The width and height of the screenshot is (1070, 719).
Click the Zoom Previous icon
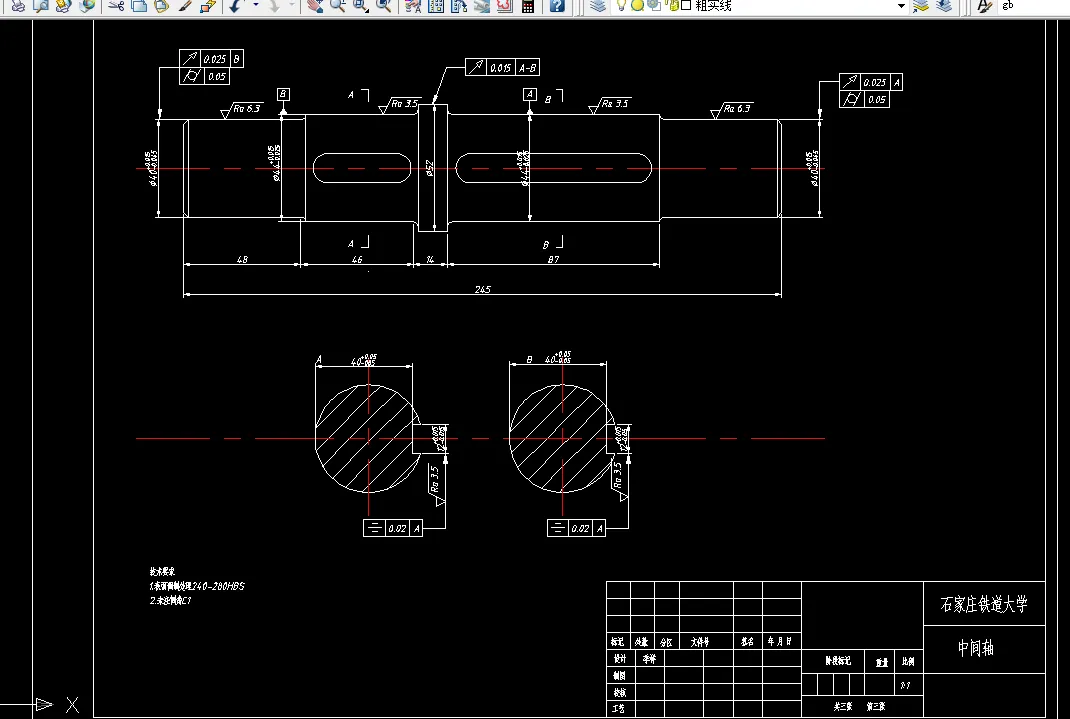[384, 5]
